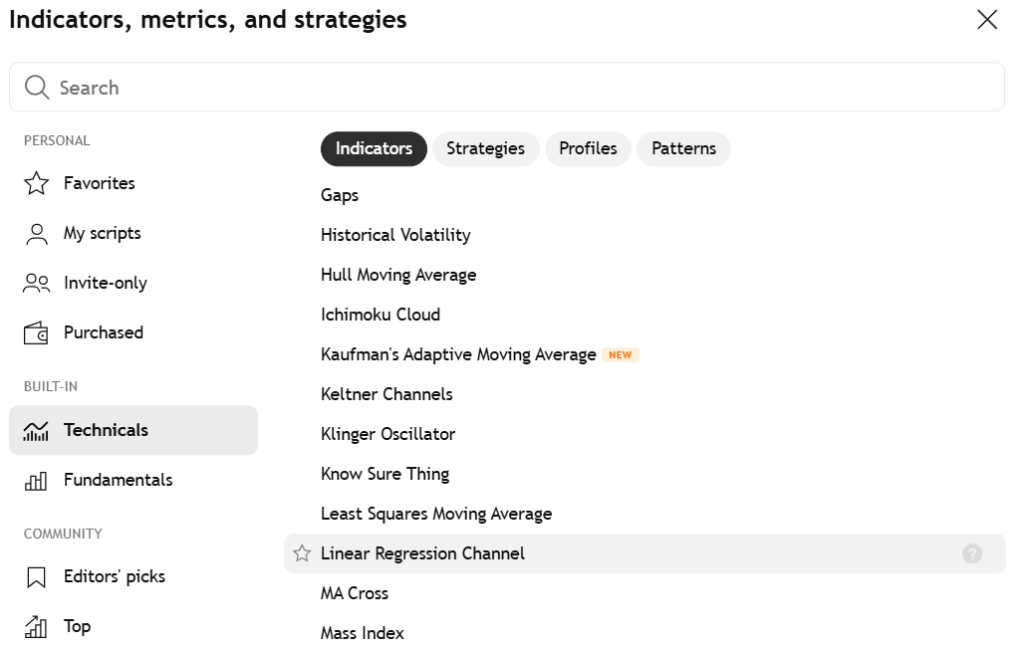Open help for Linear Regression Channel

(x=972, y=553)
